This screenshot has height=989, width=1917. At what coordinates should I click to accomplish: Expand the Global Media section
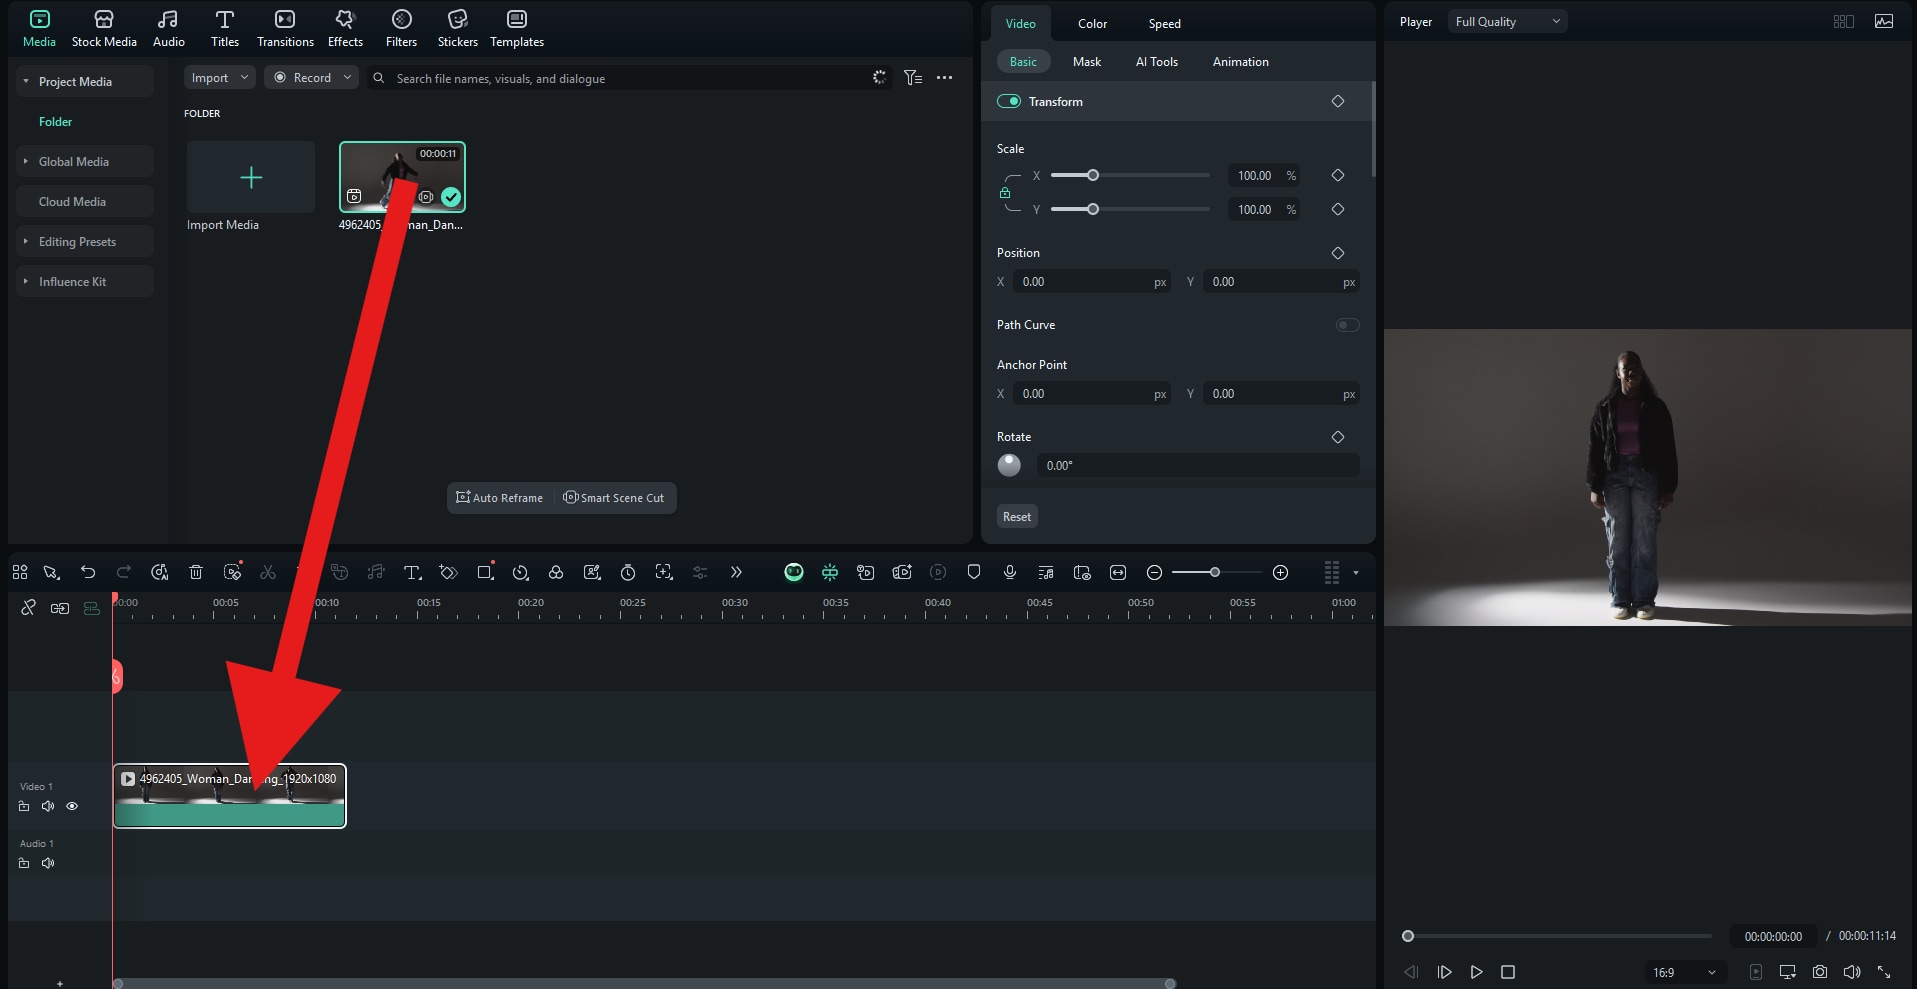[26, 161]
